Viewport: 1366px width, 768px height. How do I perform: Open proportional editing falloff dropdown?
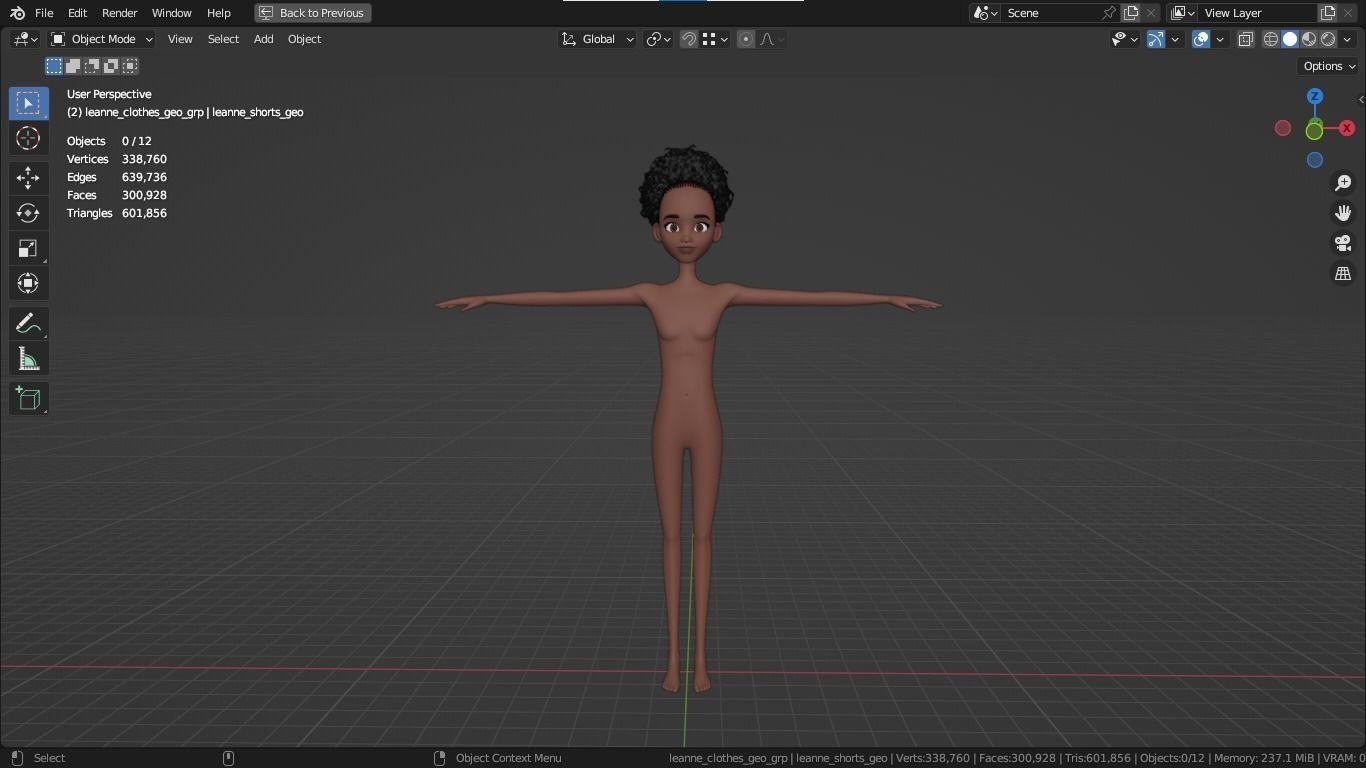pyautogui.click(x=771, y=39)
